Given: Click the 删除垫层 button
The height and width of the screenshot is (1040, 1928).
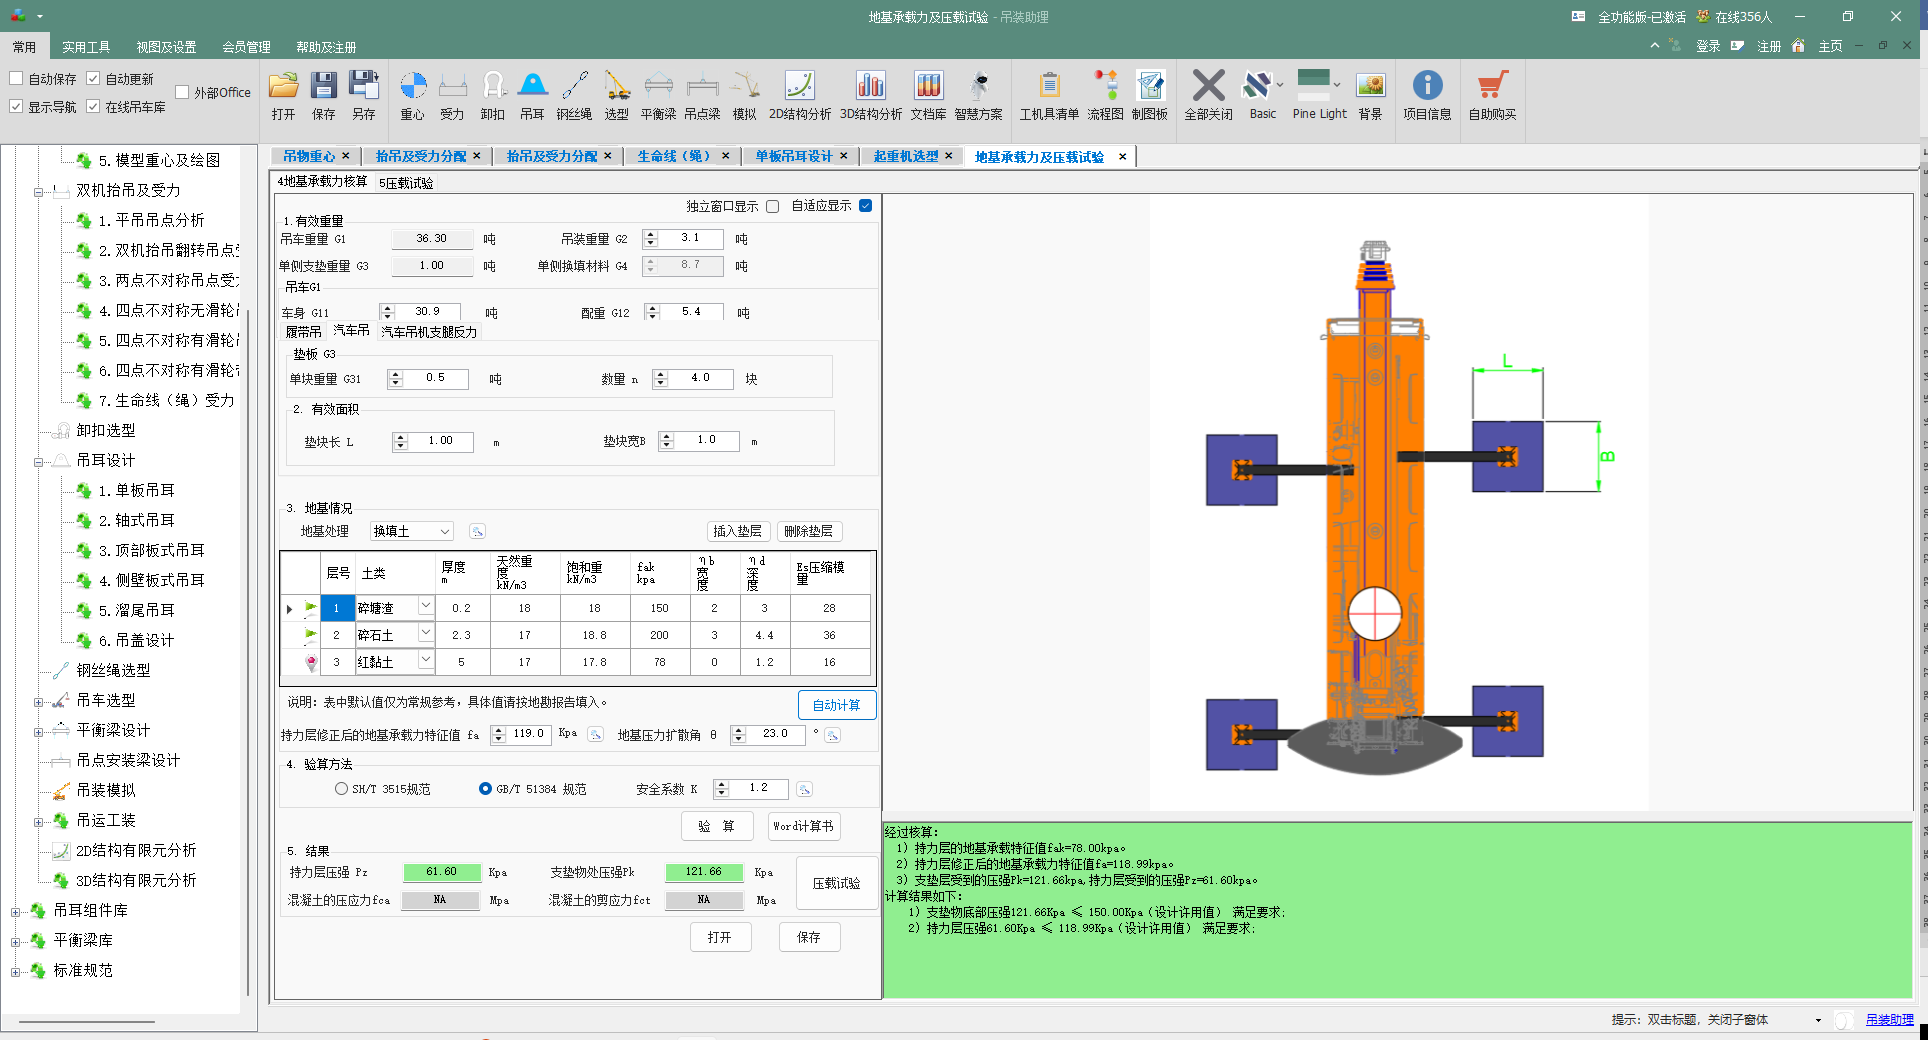Looking at the screenshot, I should pyautogui.click(x=809, y=531).
